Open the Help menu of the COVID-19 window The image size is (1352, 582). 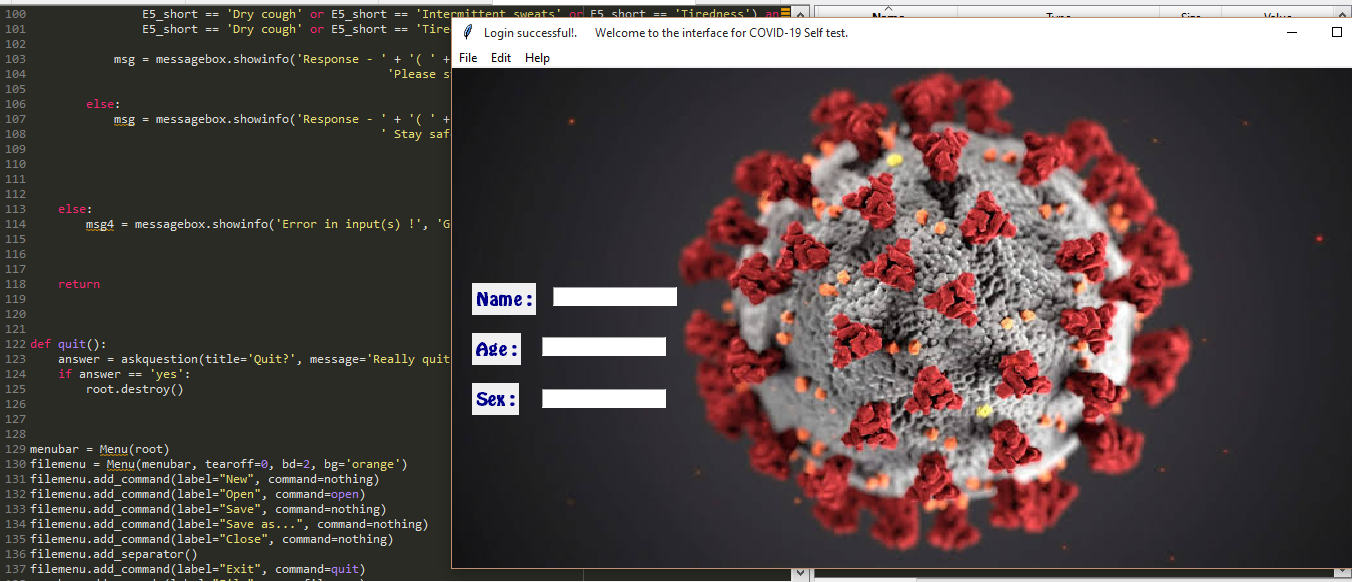coord(537,58)
